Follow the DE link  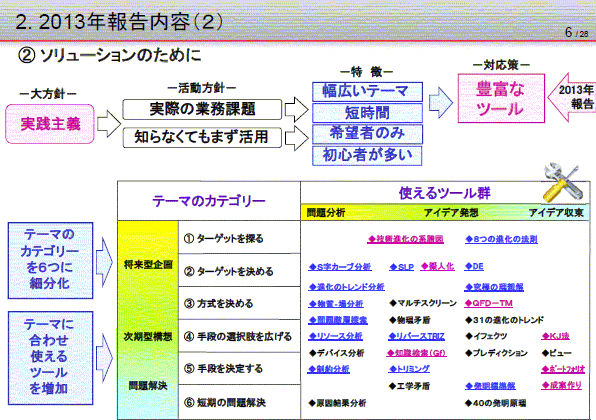click(474, 266)
